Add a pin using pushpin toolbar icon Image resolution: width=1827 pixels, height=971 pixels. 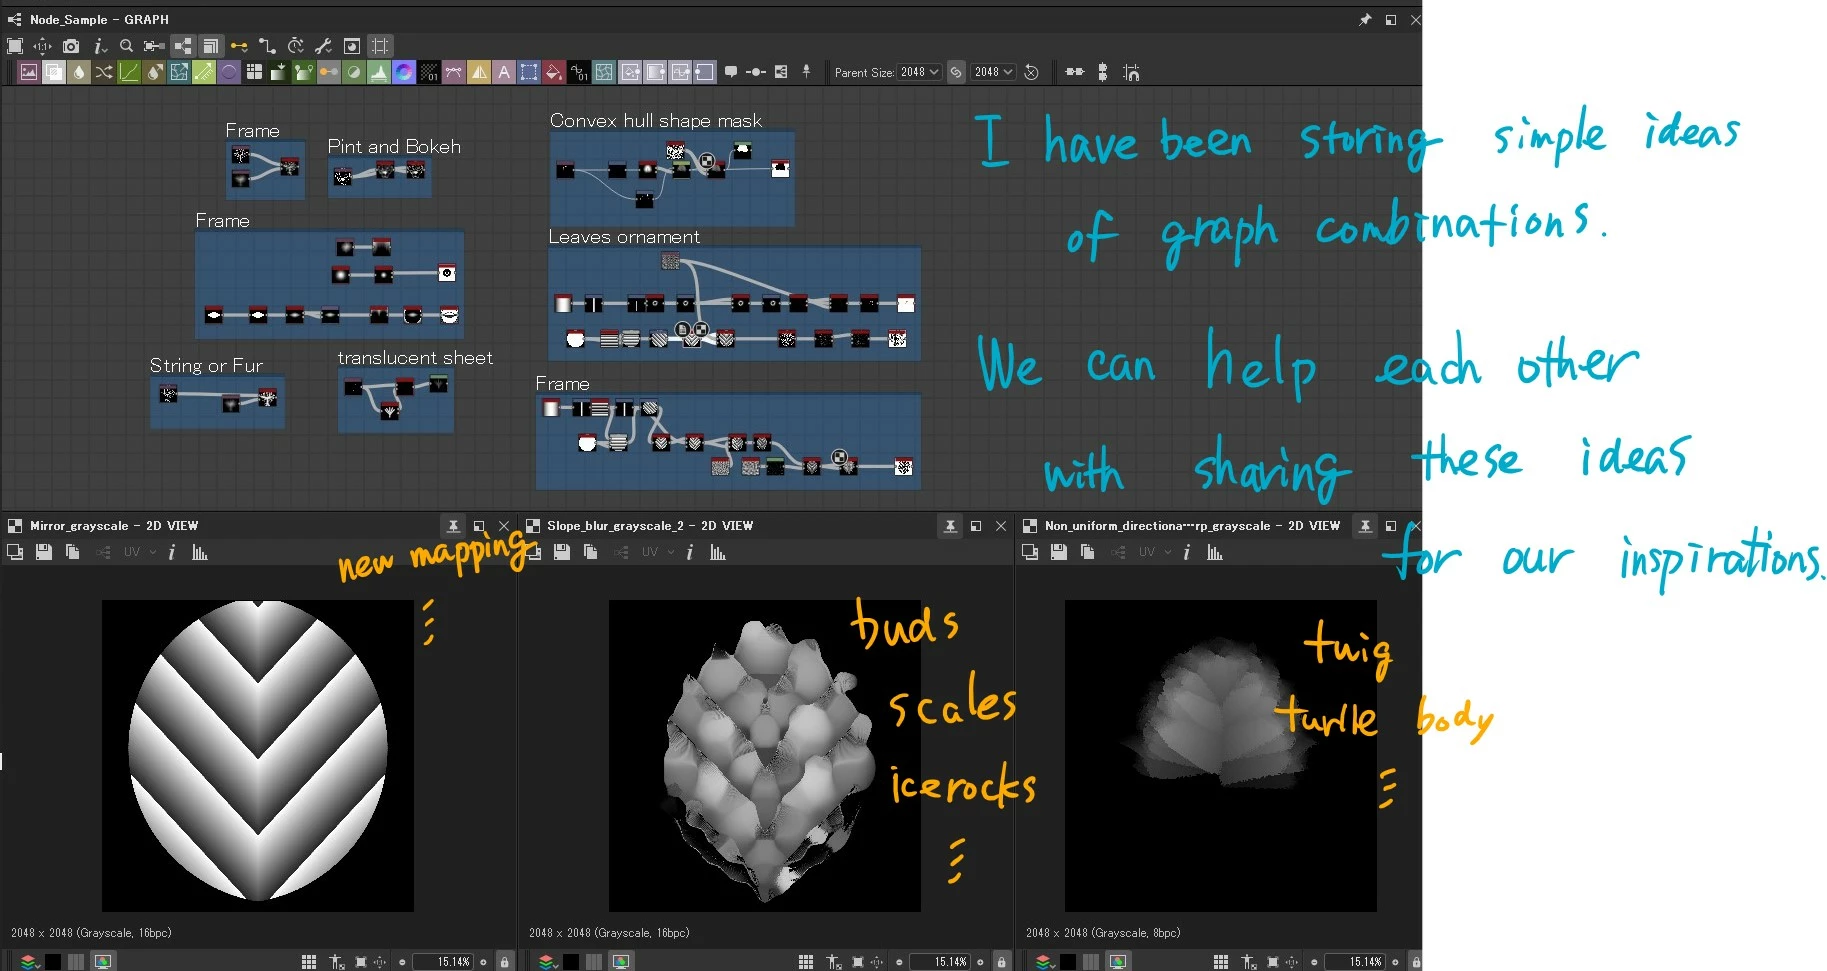pos(806,71)
